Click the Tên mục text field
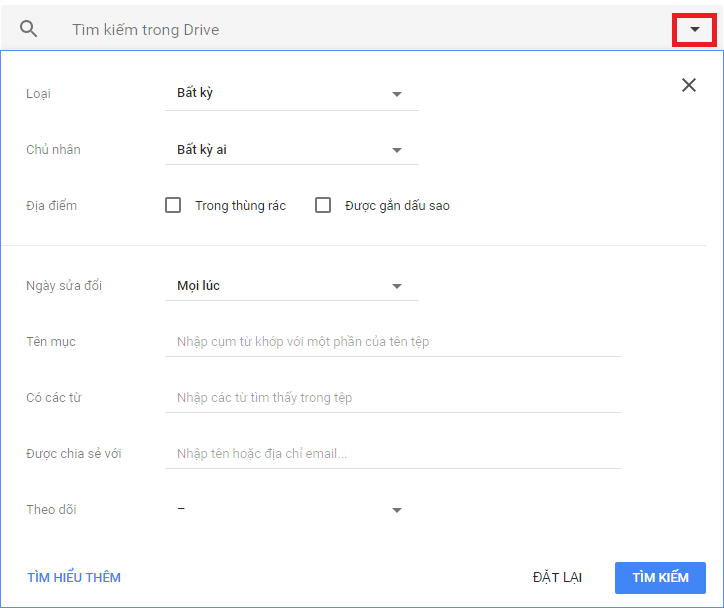 coord(392,342)
